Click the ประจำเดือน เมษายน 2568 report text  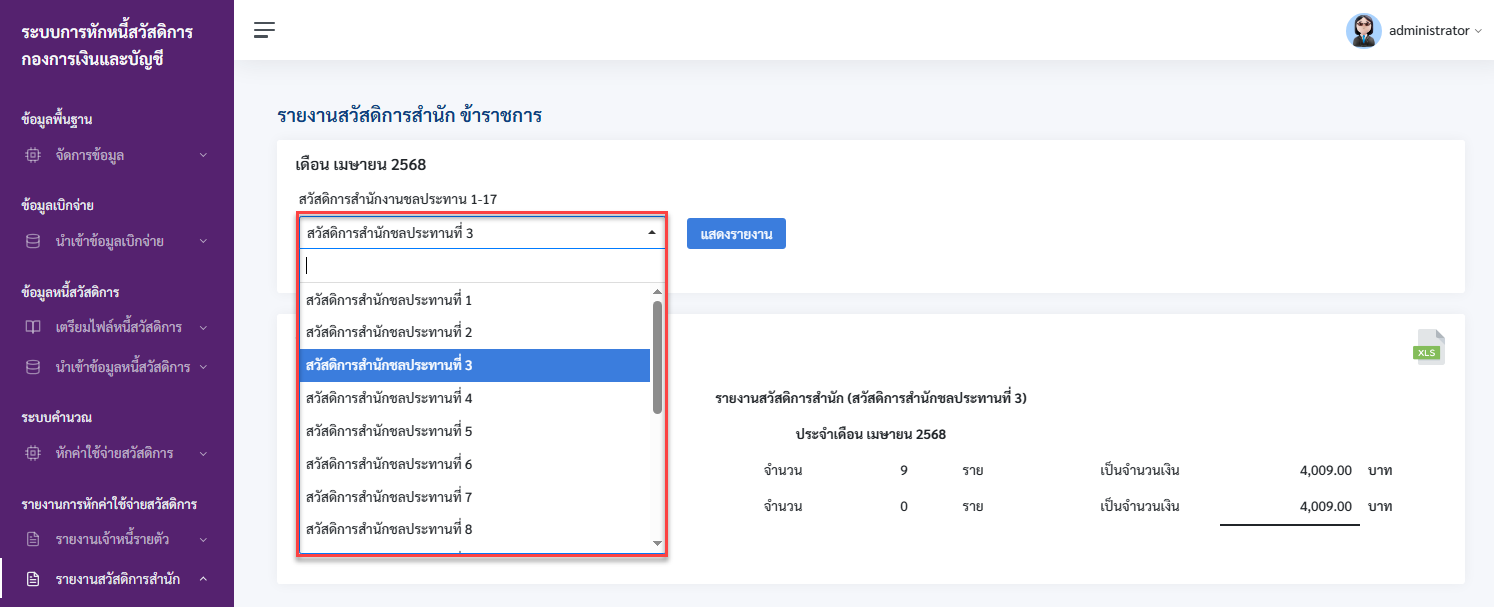(870, 434)
